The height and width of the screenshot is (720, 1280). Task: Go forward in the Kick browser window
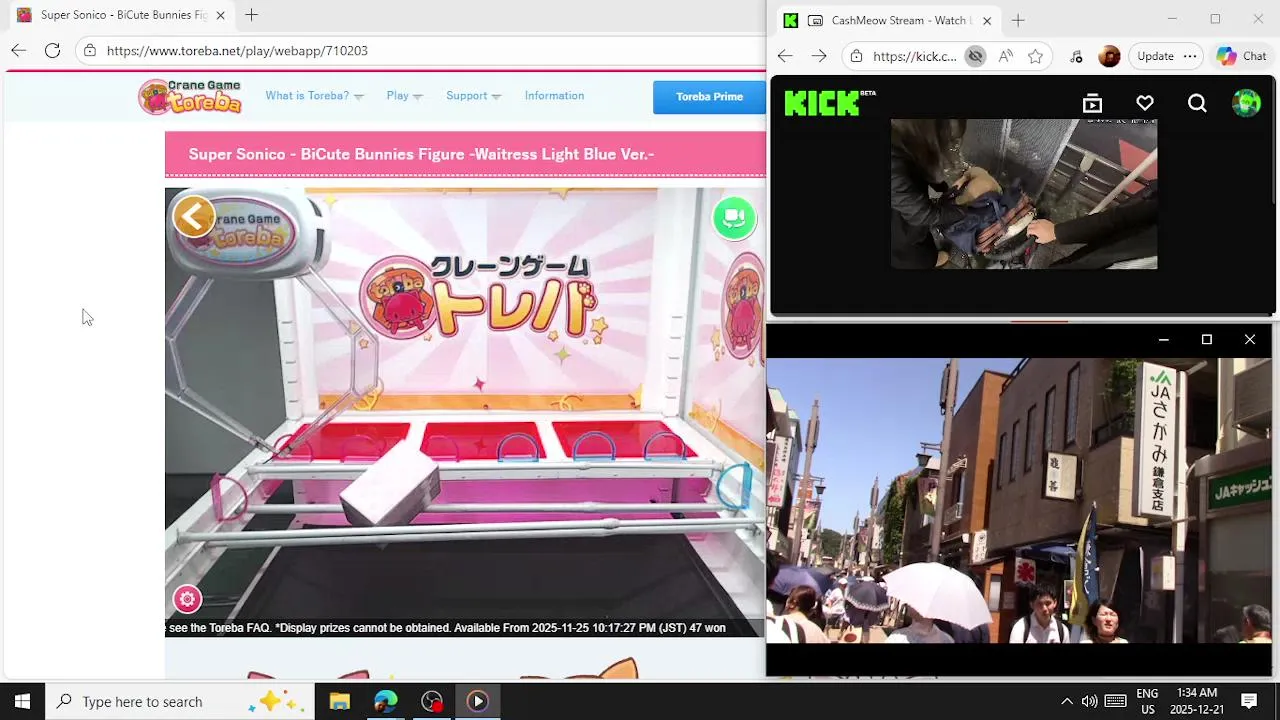click(819, 56)
